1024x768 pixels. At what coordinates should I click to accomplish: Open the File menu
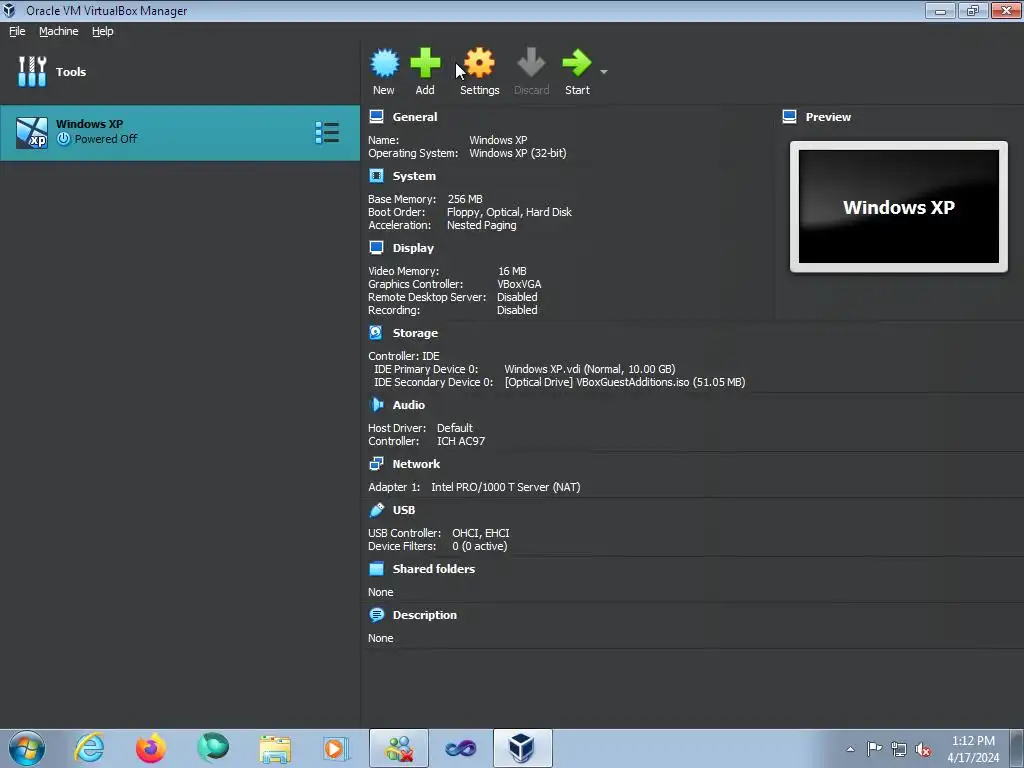point(17,31)
